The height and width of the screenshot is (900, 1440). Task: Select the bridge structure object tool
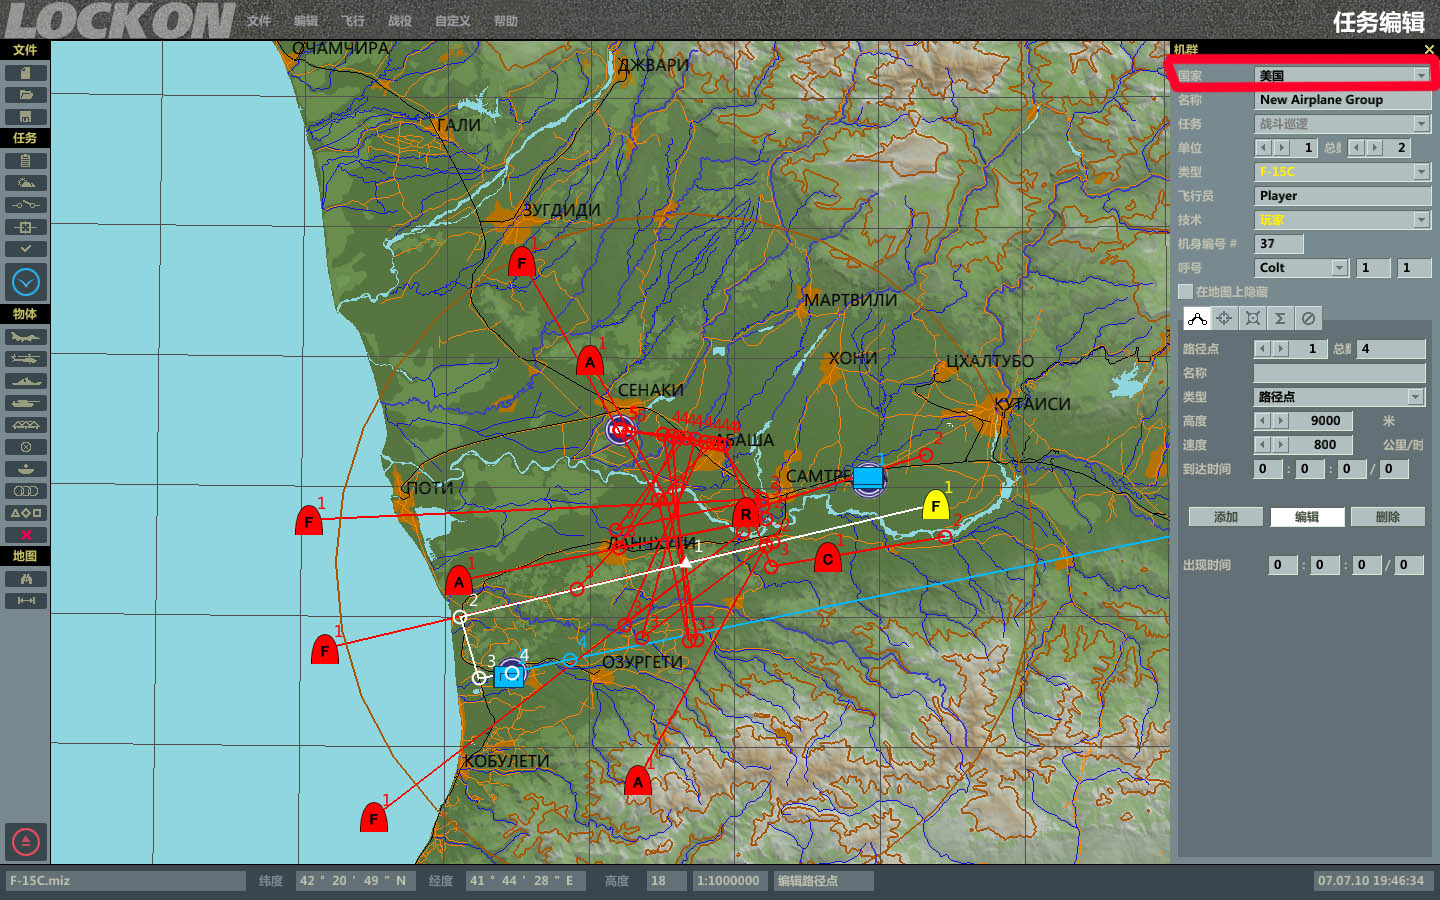[26, 425]
